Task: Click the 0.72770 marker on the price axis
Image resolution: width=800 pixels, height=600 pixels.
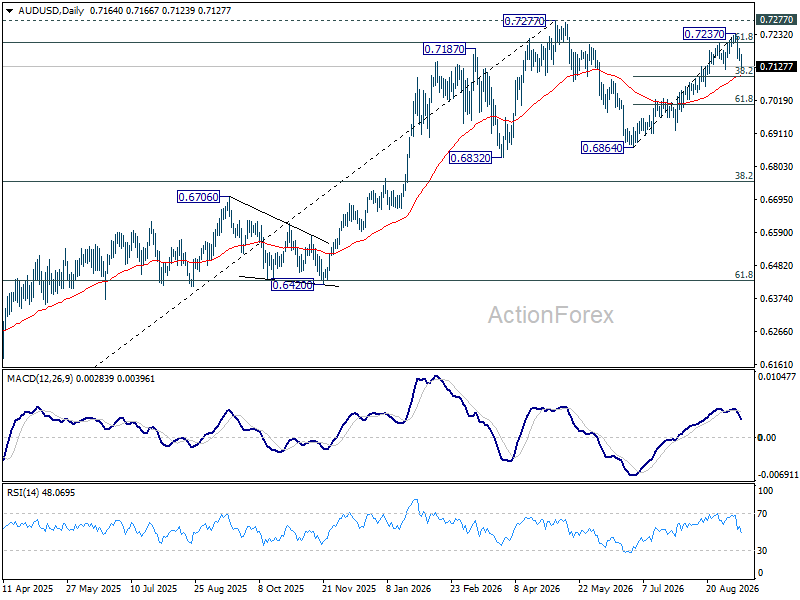Action: 776,19
